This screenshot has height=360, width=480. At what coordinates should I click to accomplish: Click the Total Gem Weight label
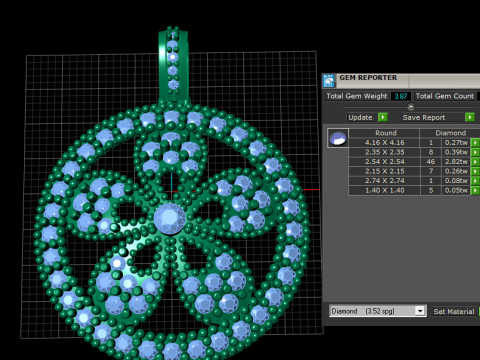(357, 96)
